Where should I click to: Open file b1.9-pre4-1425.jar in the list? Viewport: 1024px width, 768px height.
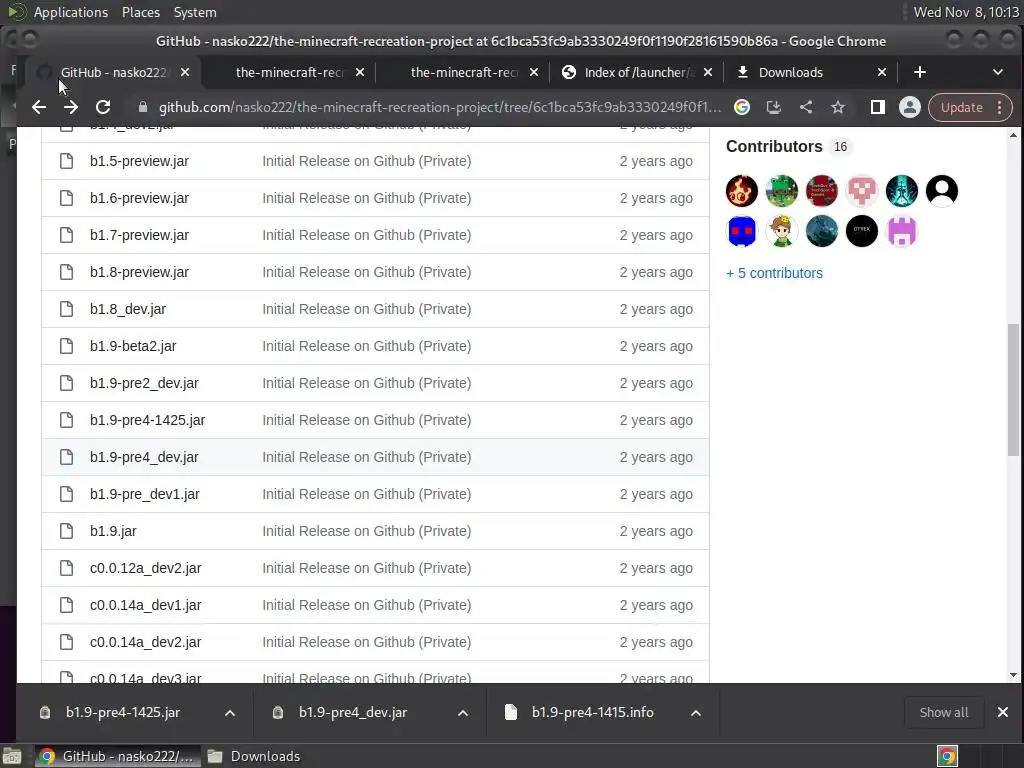tap(148, 421)
